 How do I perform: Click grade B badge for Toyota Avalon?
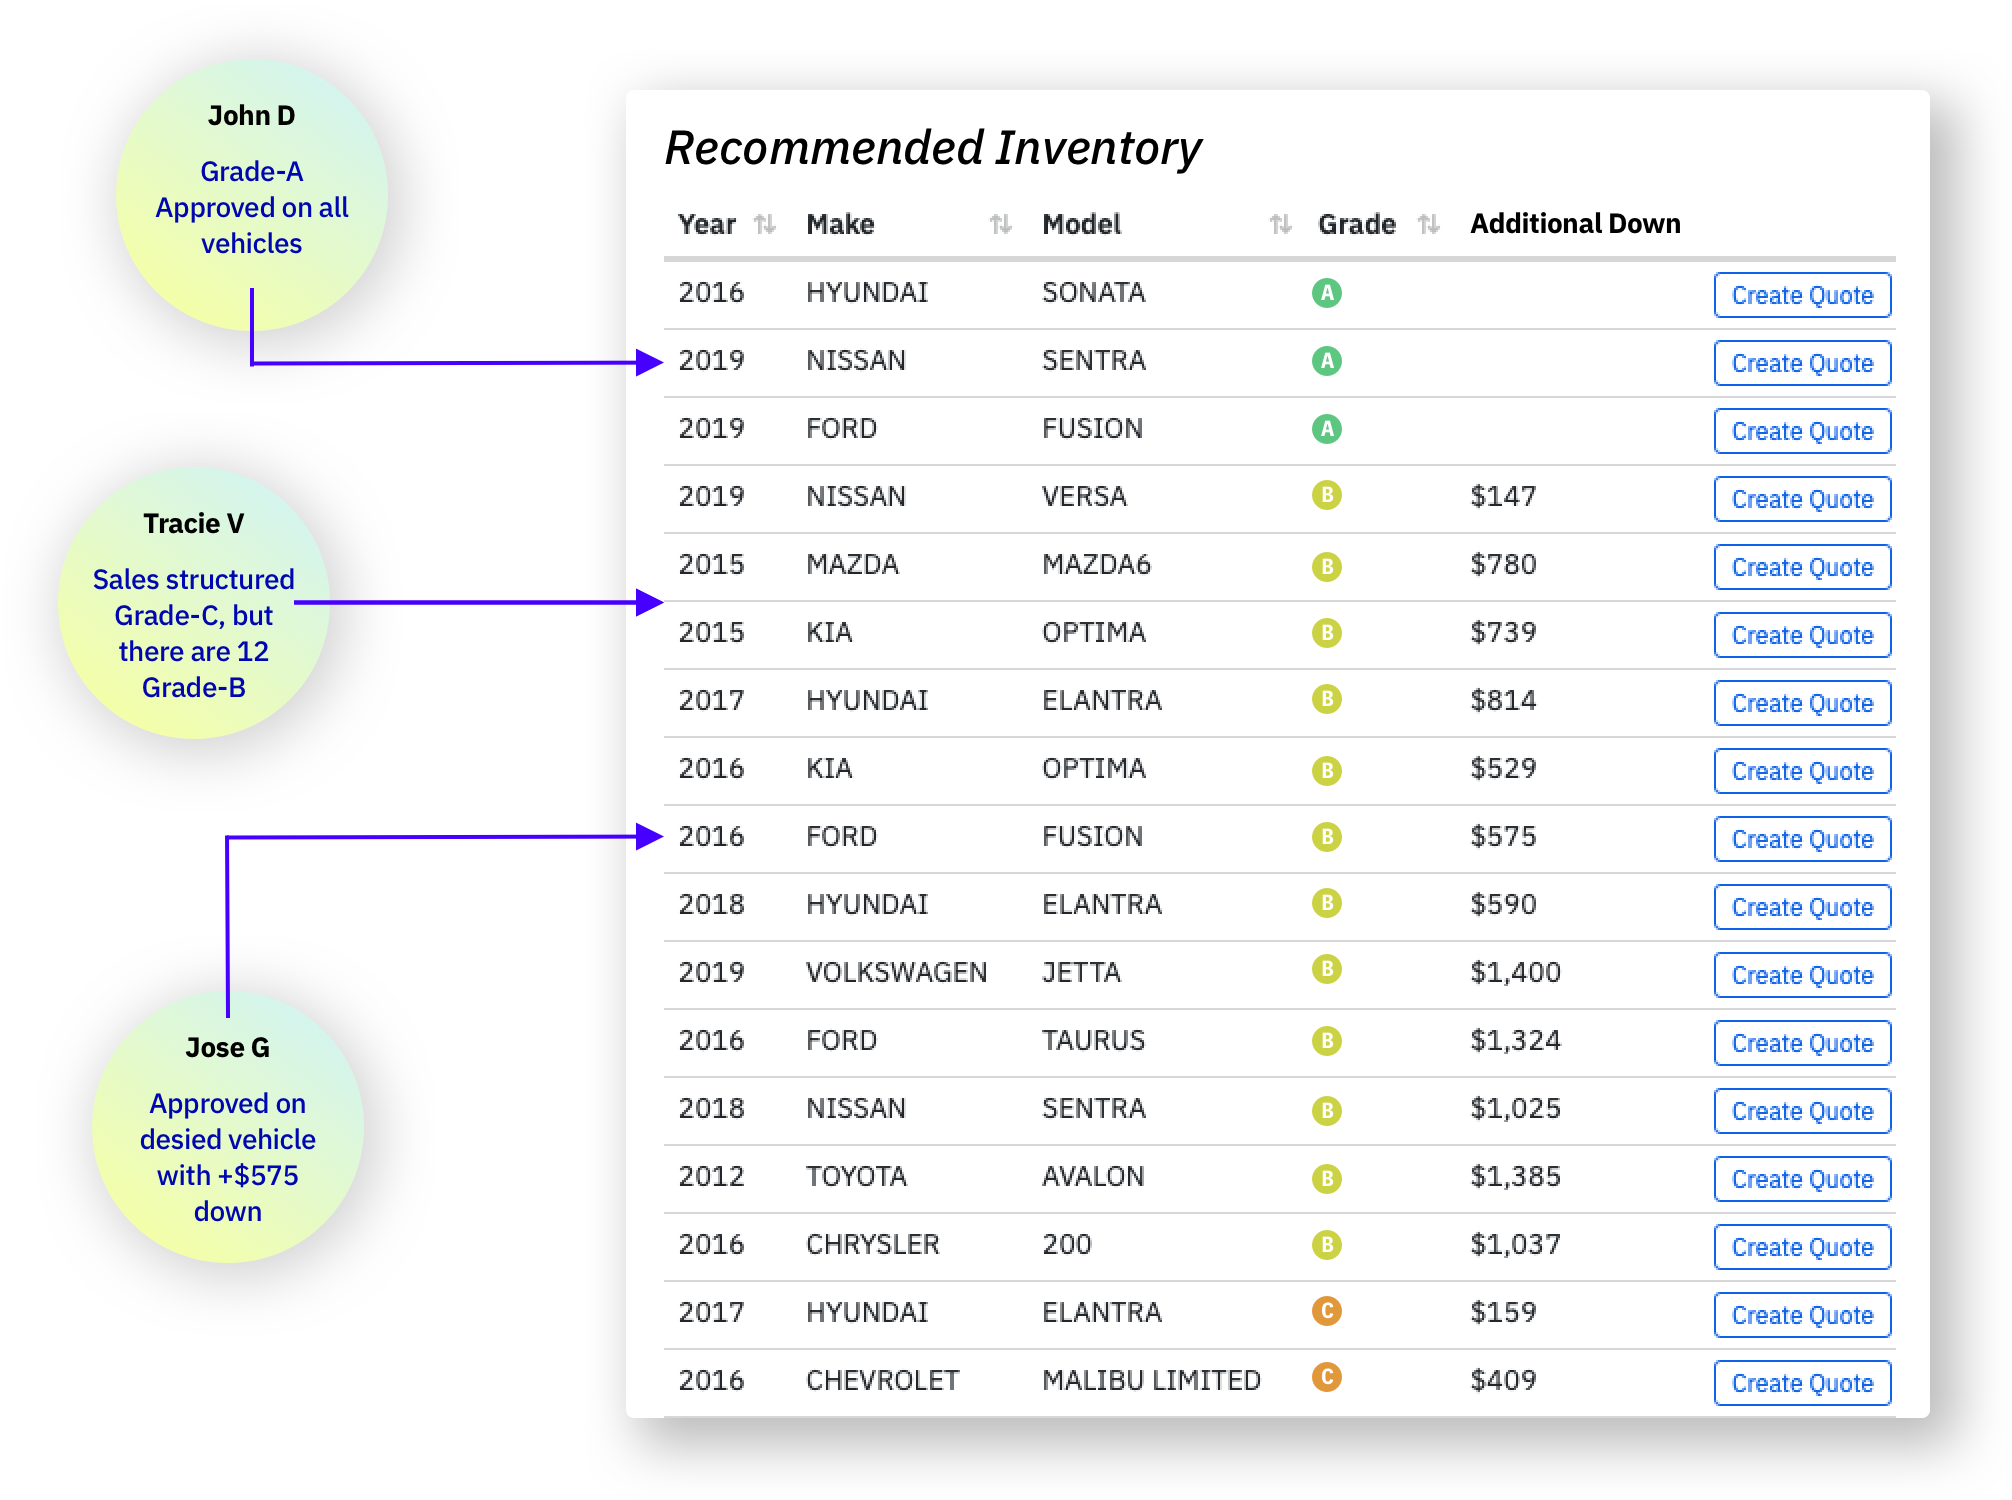[1326, 1178]
